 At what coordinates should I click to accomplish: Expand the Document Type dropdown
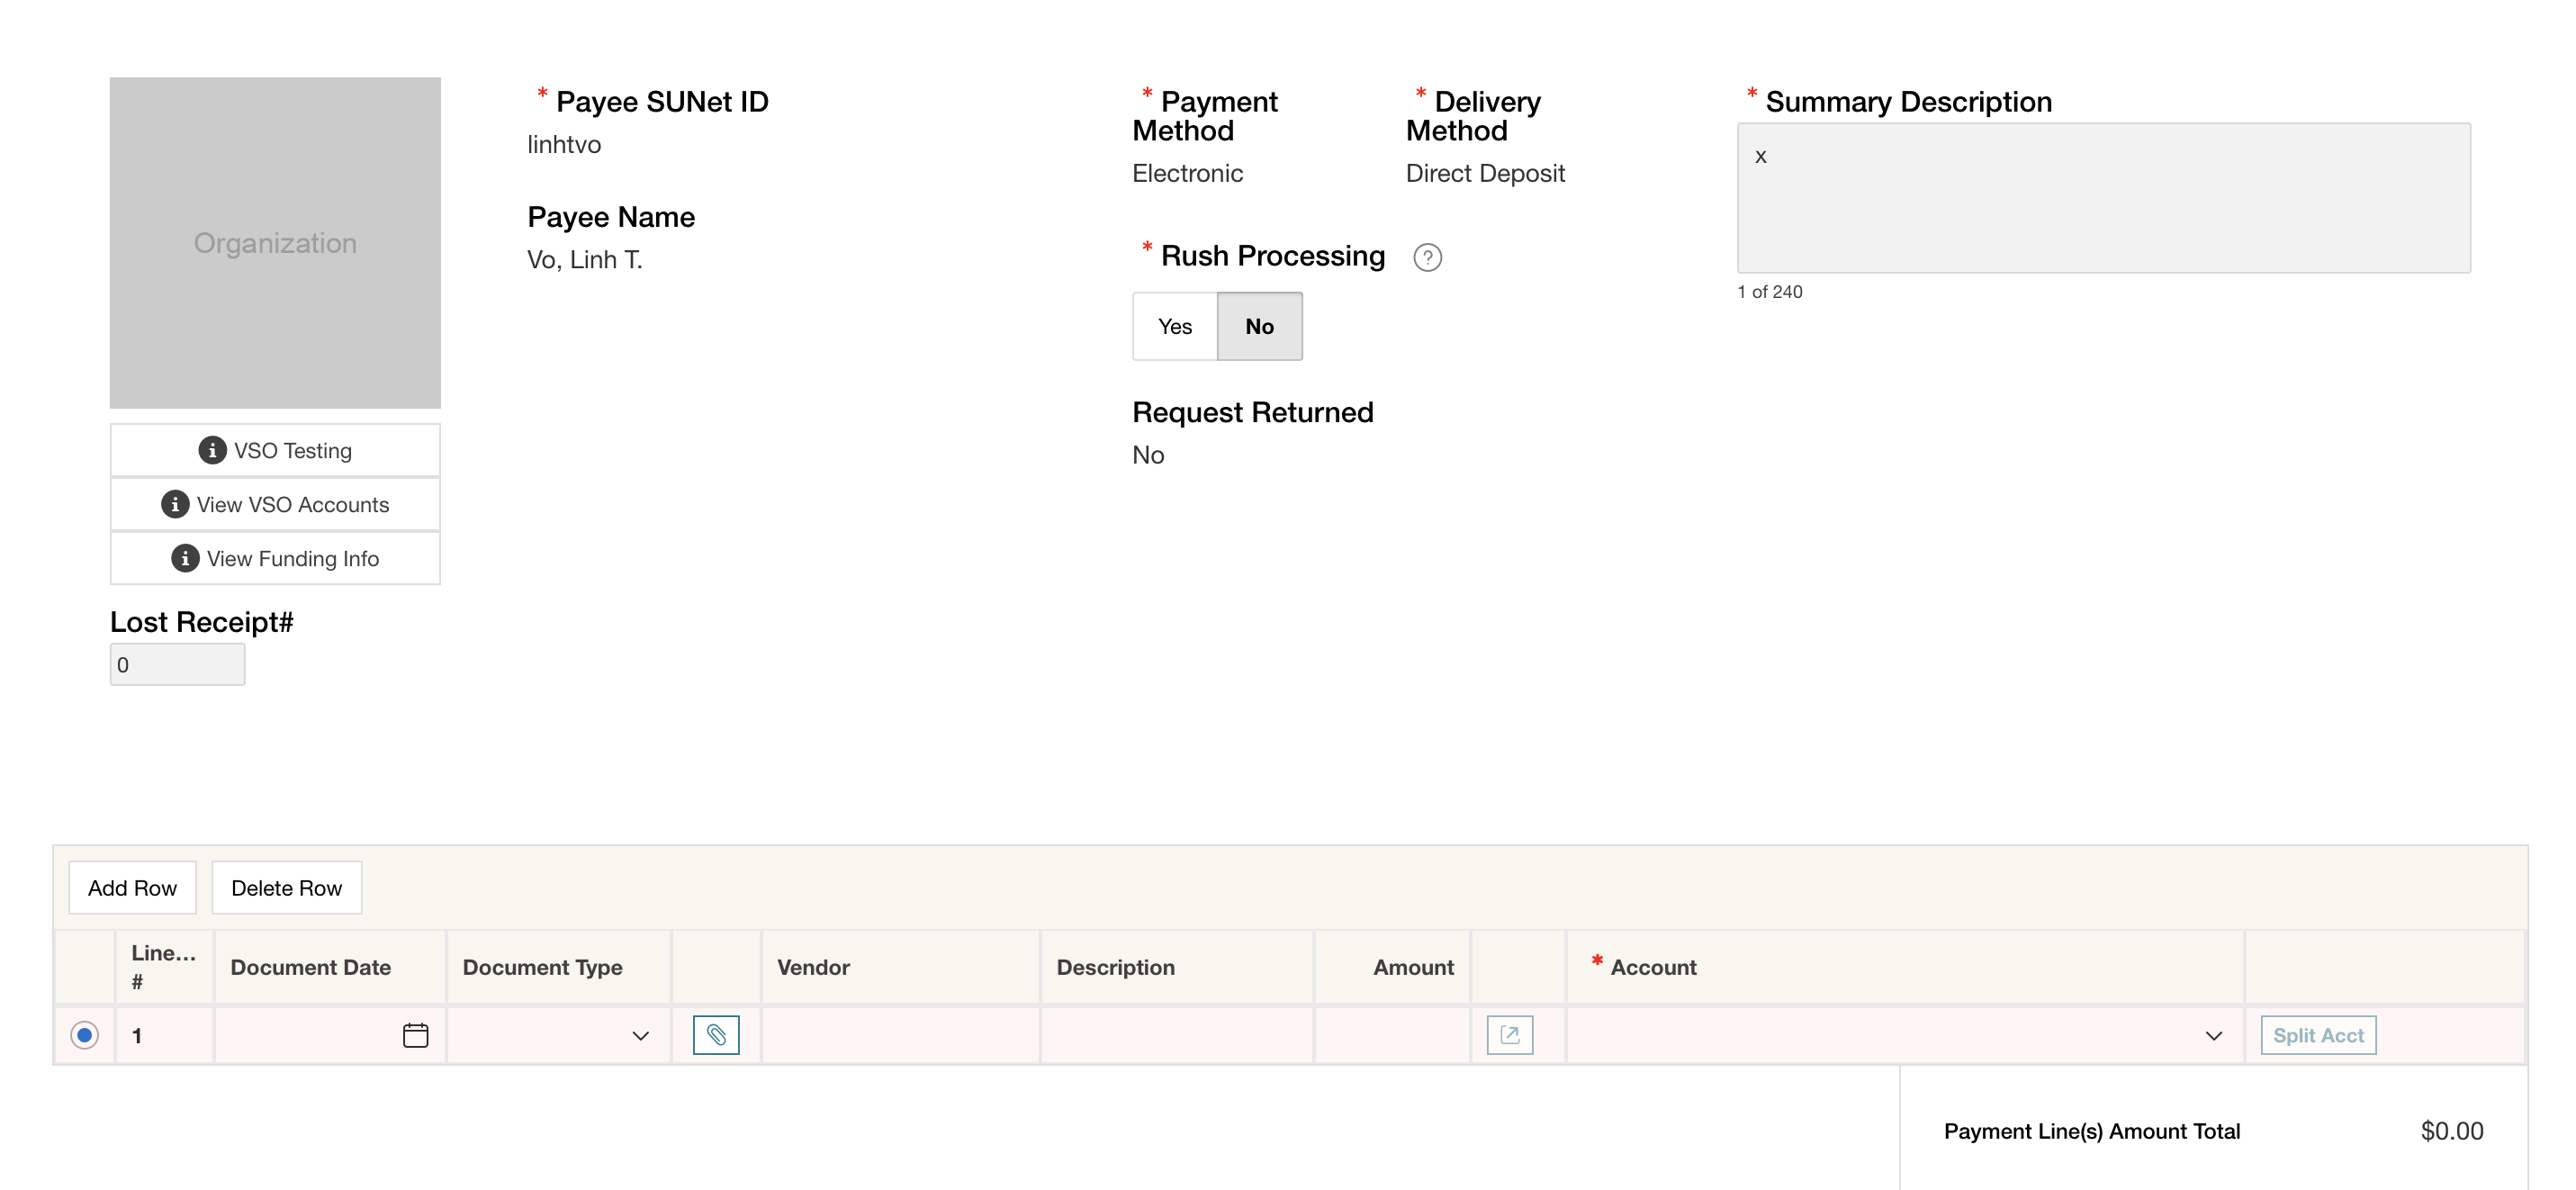click(x=640, y=1036)
